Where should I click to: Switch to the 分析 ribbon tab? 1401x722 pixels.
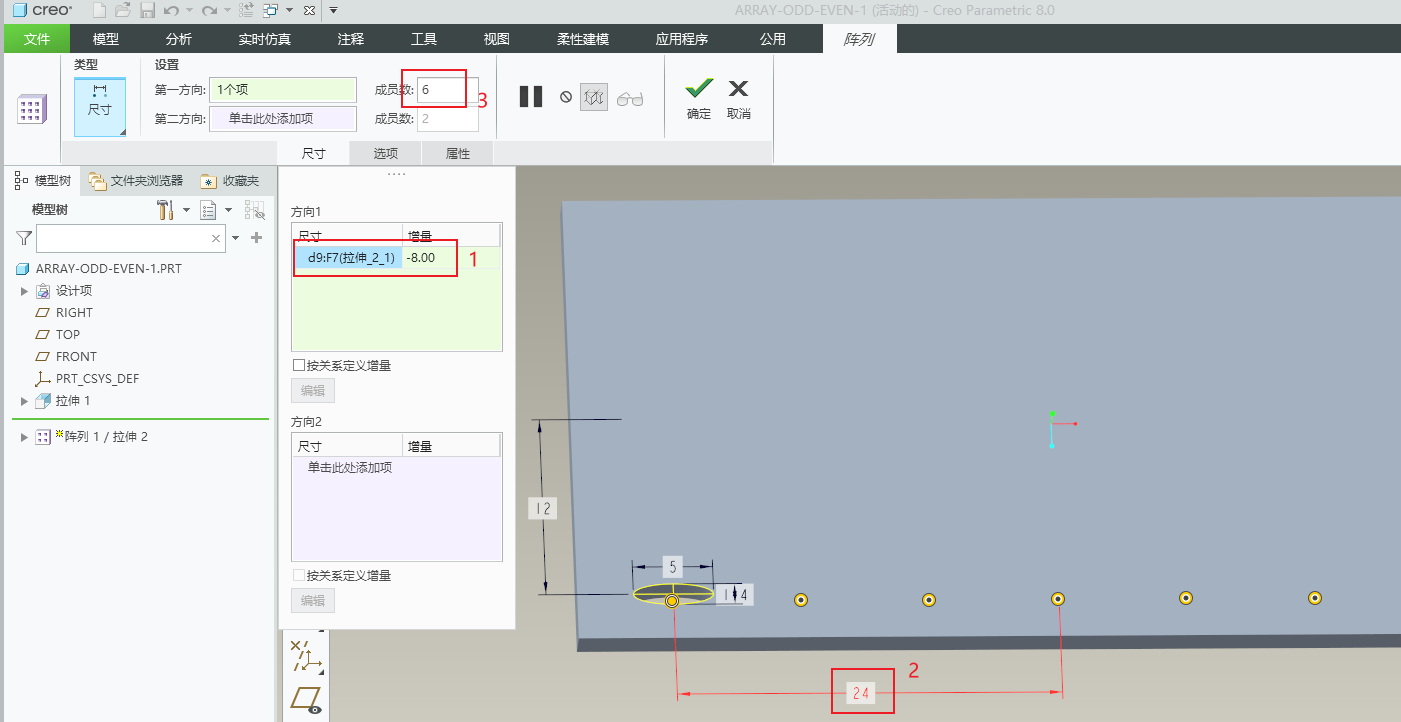click(x=179, y=39)
